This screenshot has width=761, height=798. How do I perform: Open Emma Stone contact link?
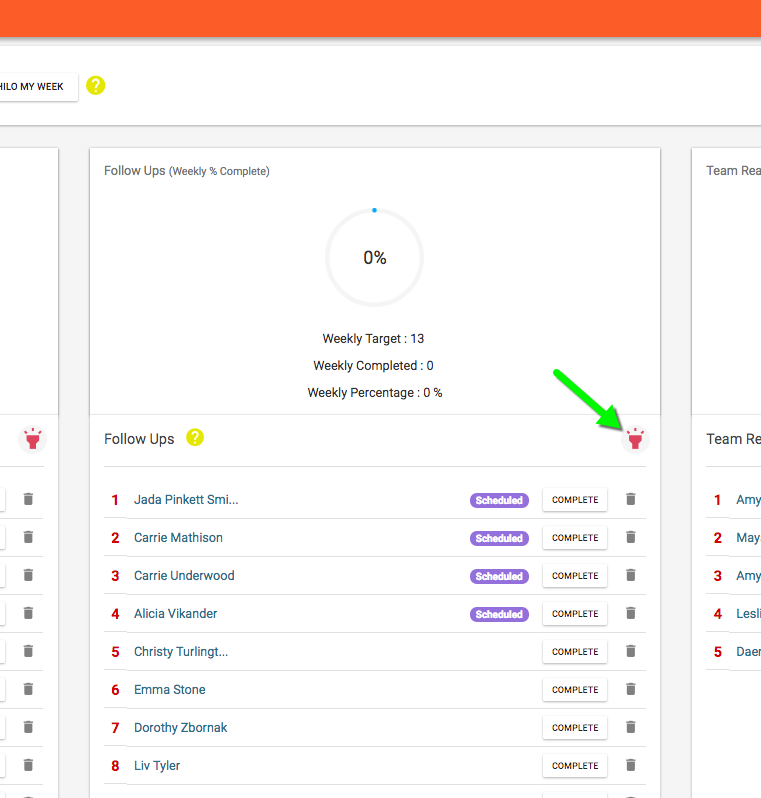pyautogui.click(x=169, y=690)
